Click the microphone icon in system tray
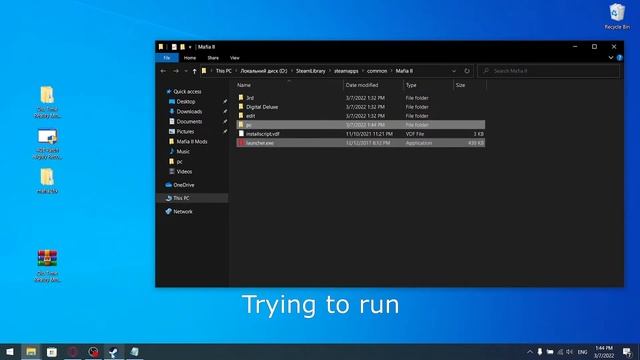This screenshot has width=640, height=360. tap(540, 352)
